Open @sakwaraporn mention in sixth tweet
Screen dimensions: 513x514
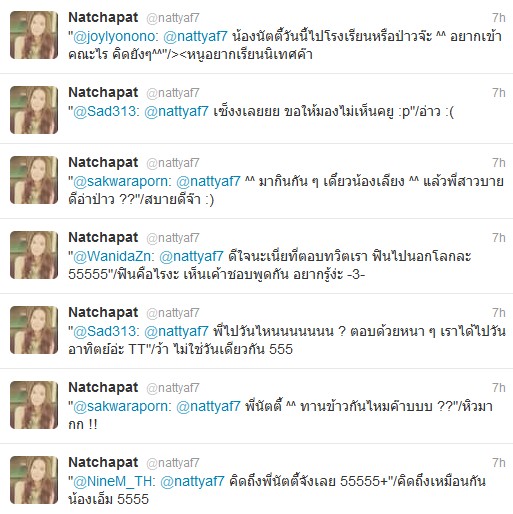coord(122,407)
